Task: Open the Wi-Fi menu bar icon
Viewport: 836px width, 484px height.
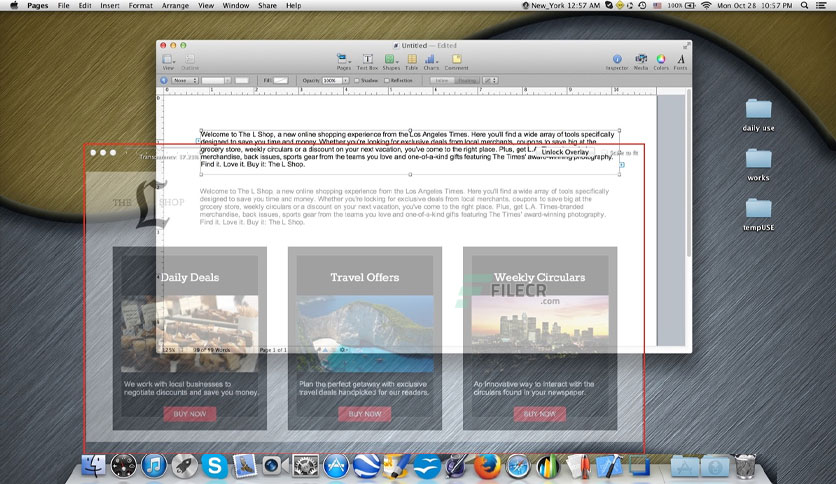Action: point(706,5)
